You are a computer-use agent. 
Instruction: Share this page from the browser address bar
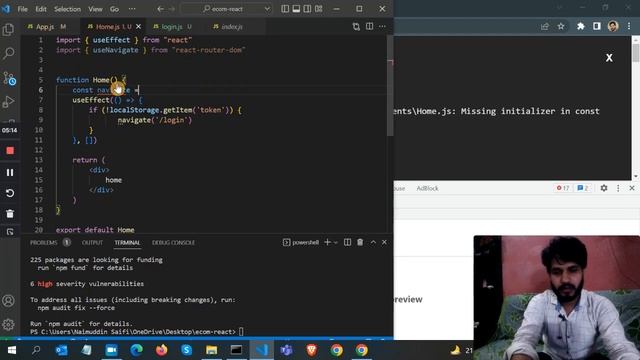click(x=544, y=27)
